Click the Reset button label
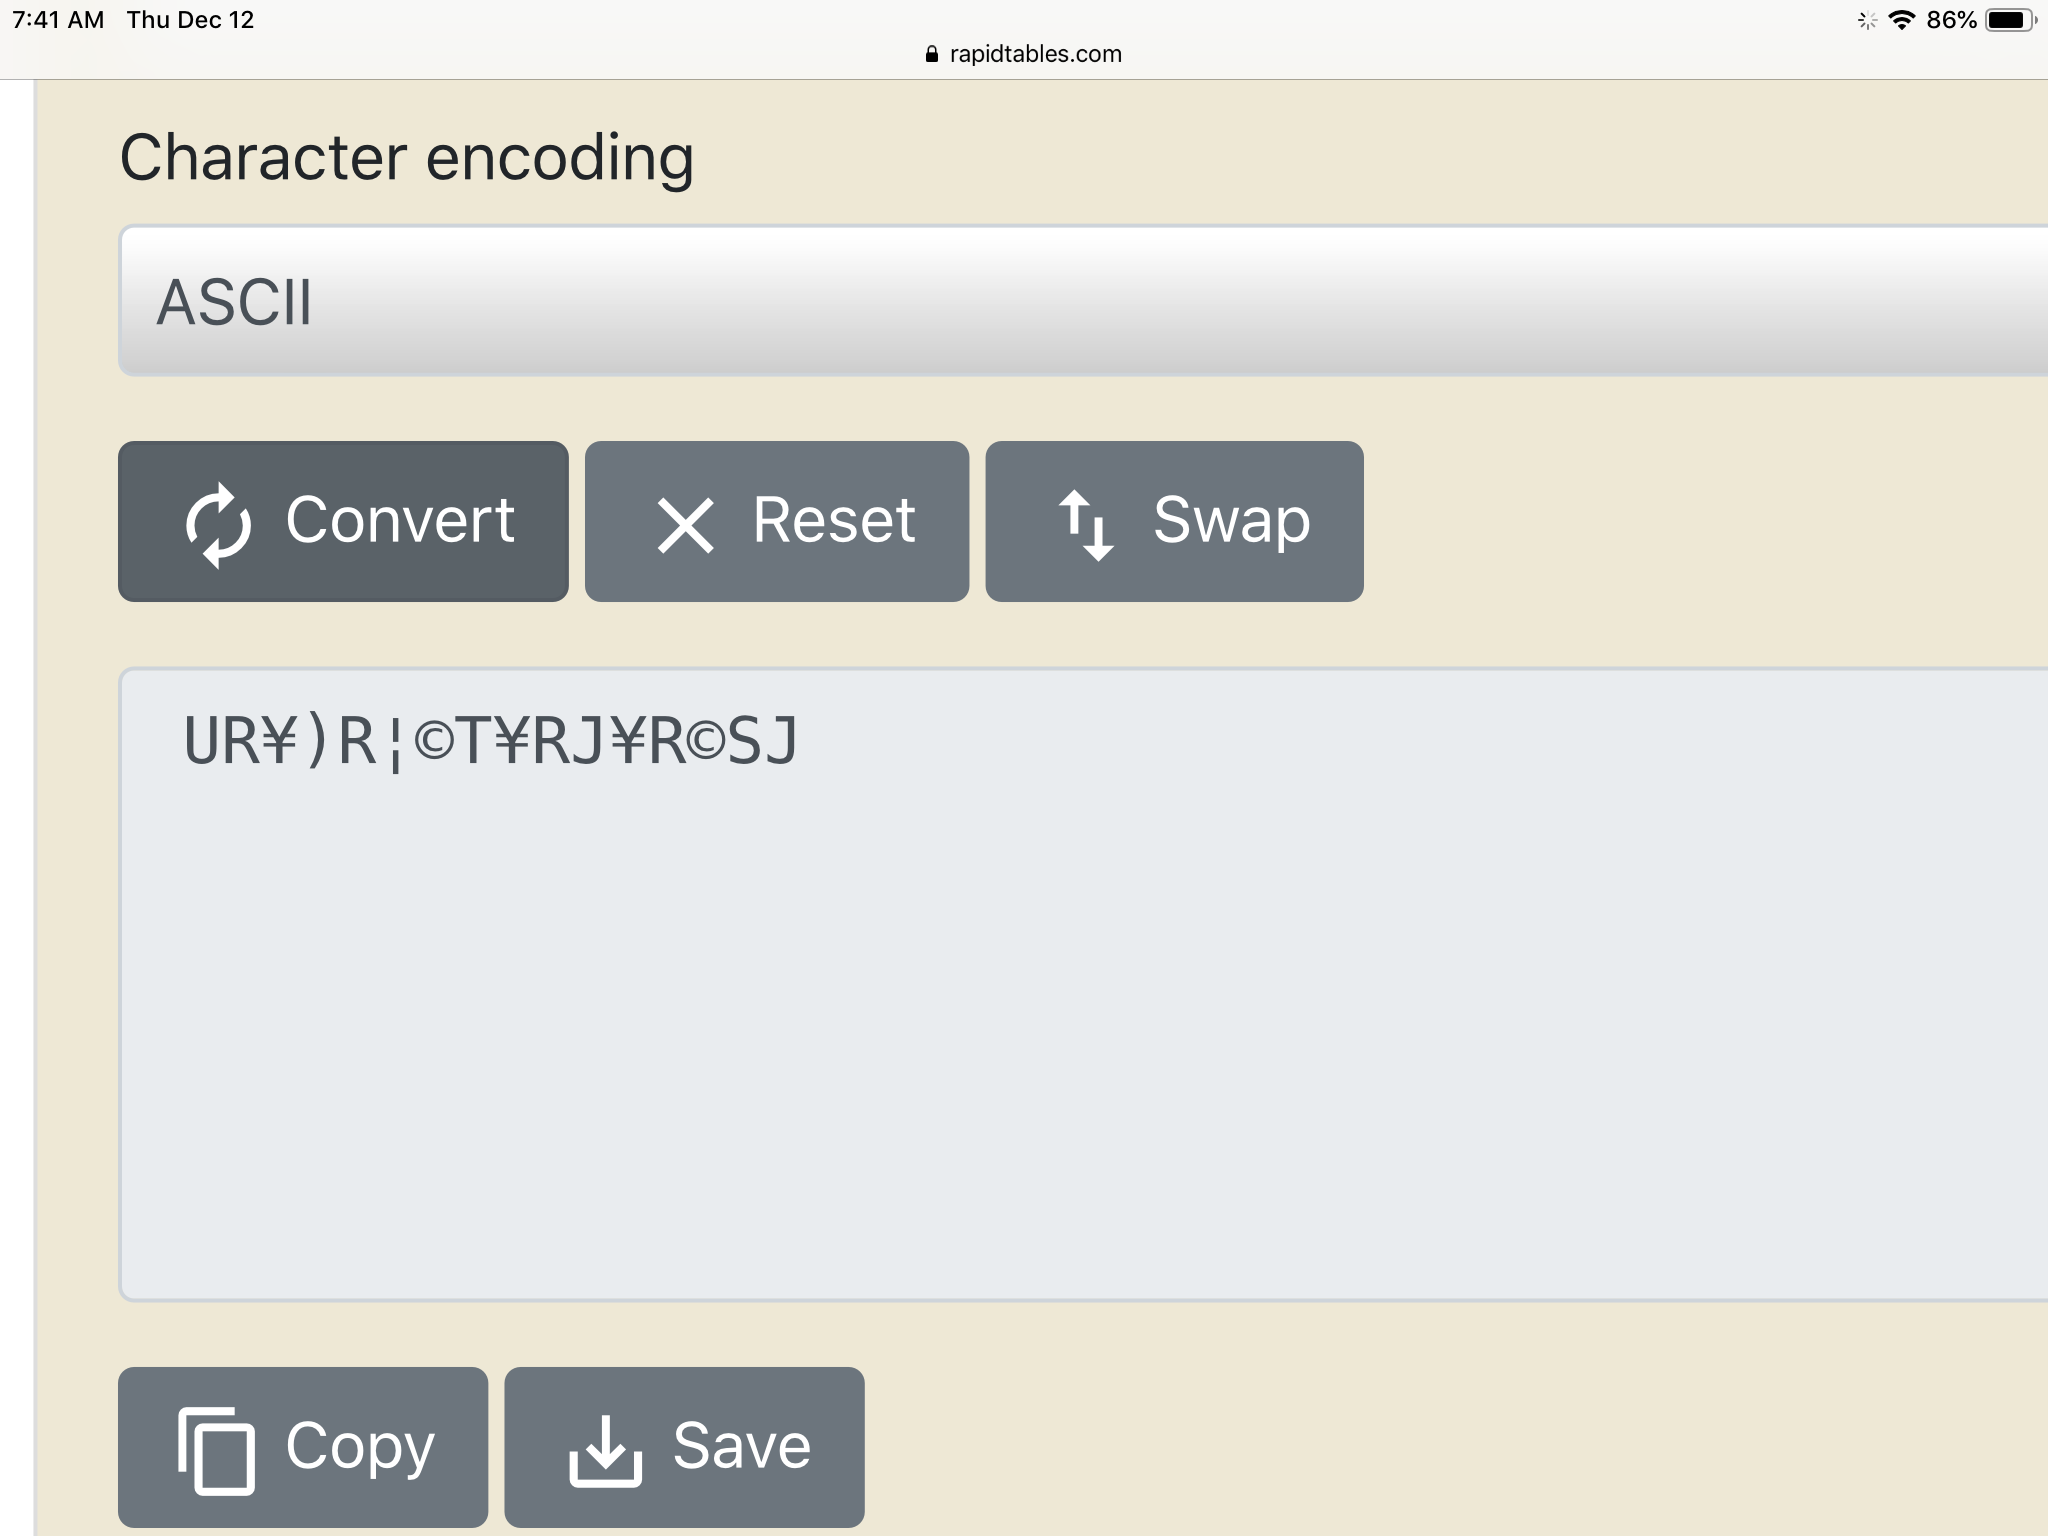Viewport: 2048px width, 1536px height. [834, 520]
